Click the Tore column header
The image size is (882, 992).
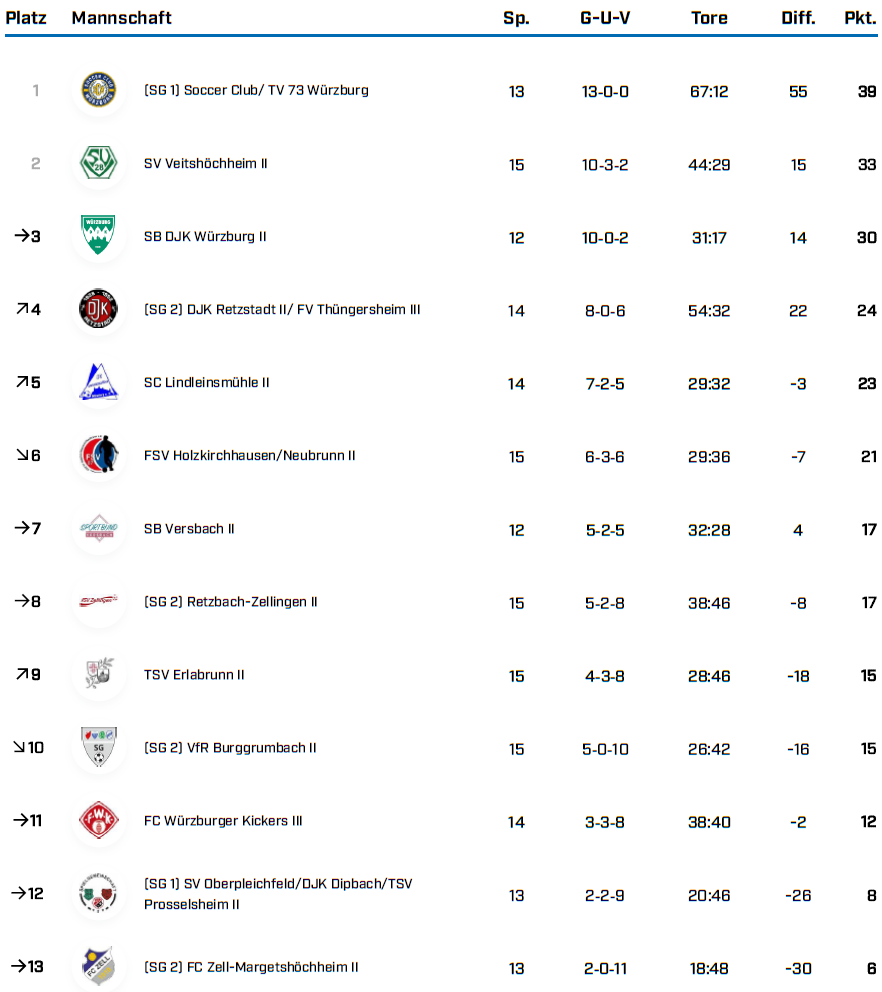coord(709,18)
